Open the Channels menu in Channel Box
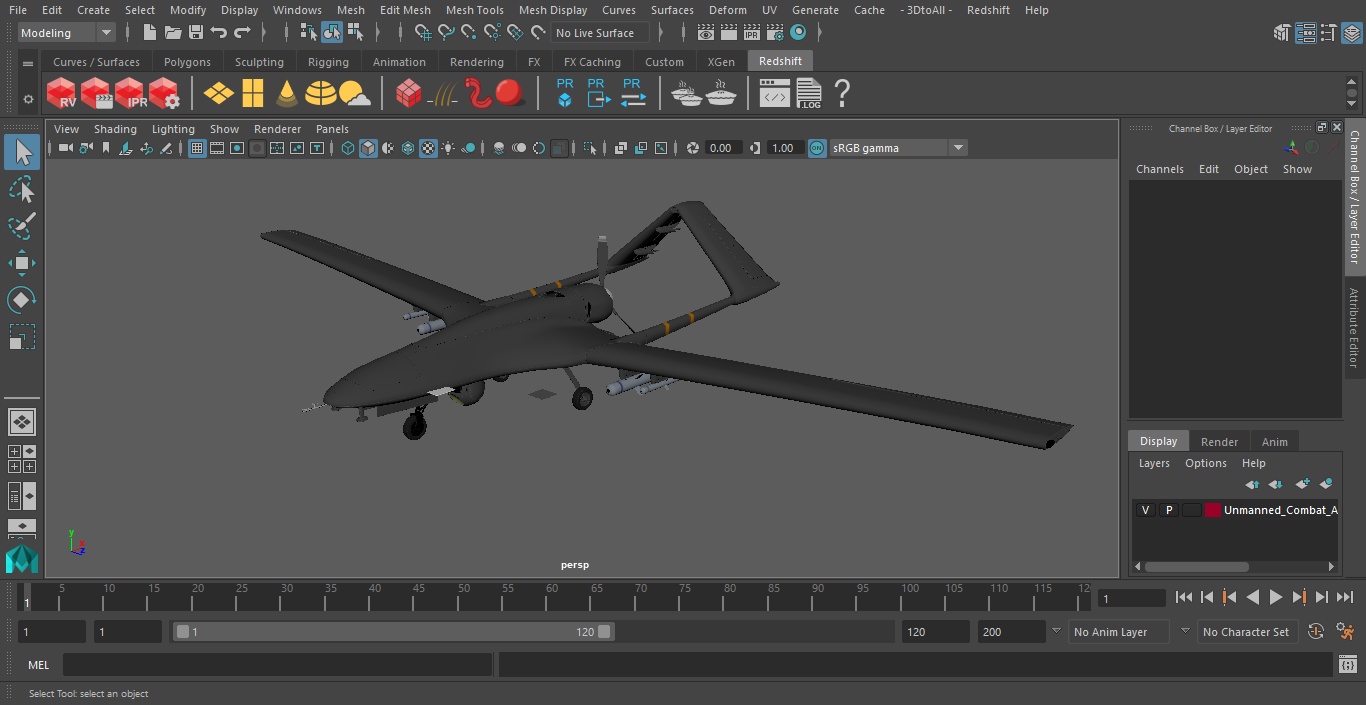Image resolution: width=1366 pixels, height=705 pixels. [1159, 169]
